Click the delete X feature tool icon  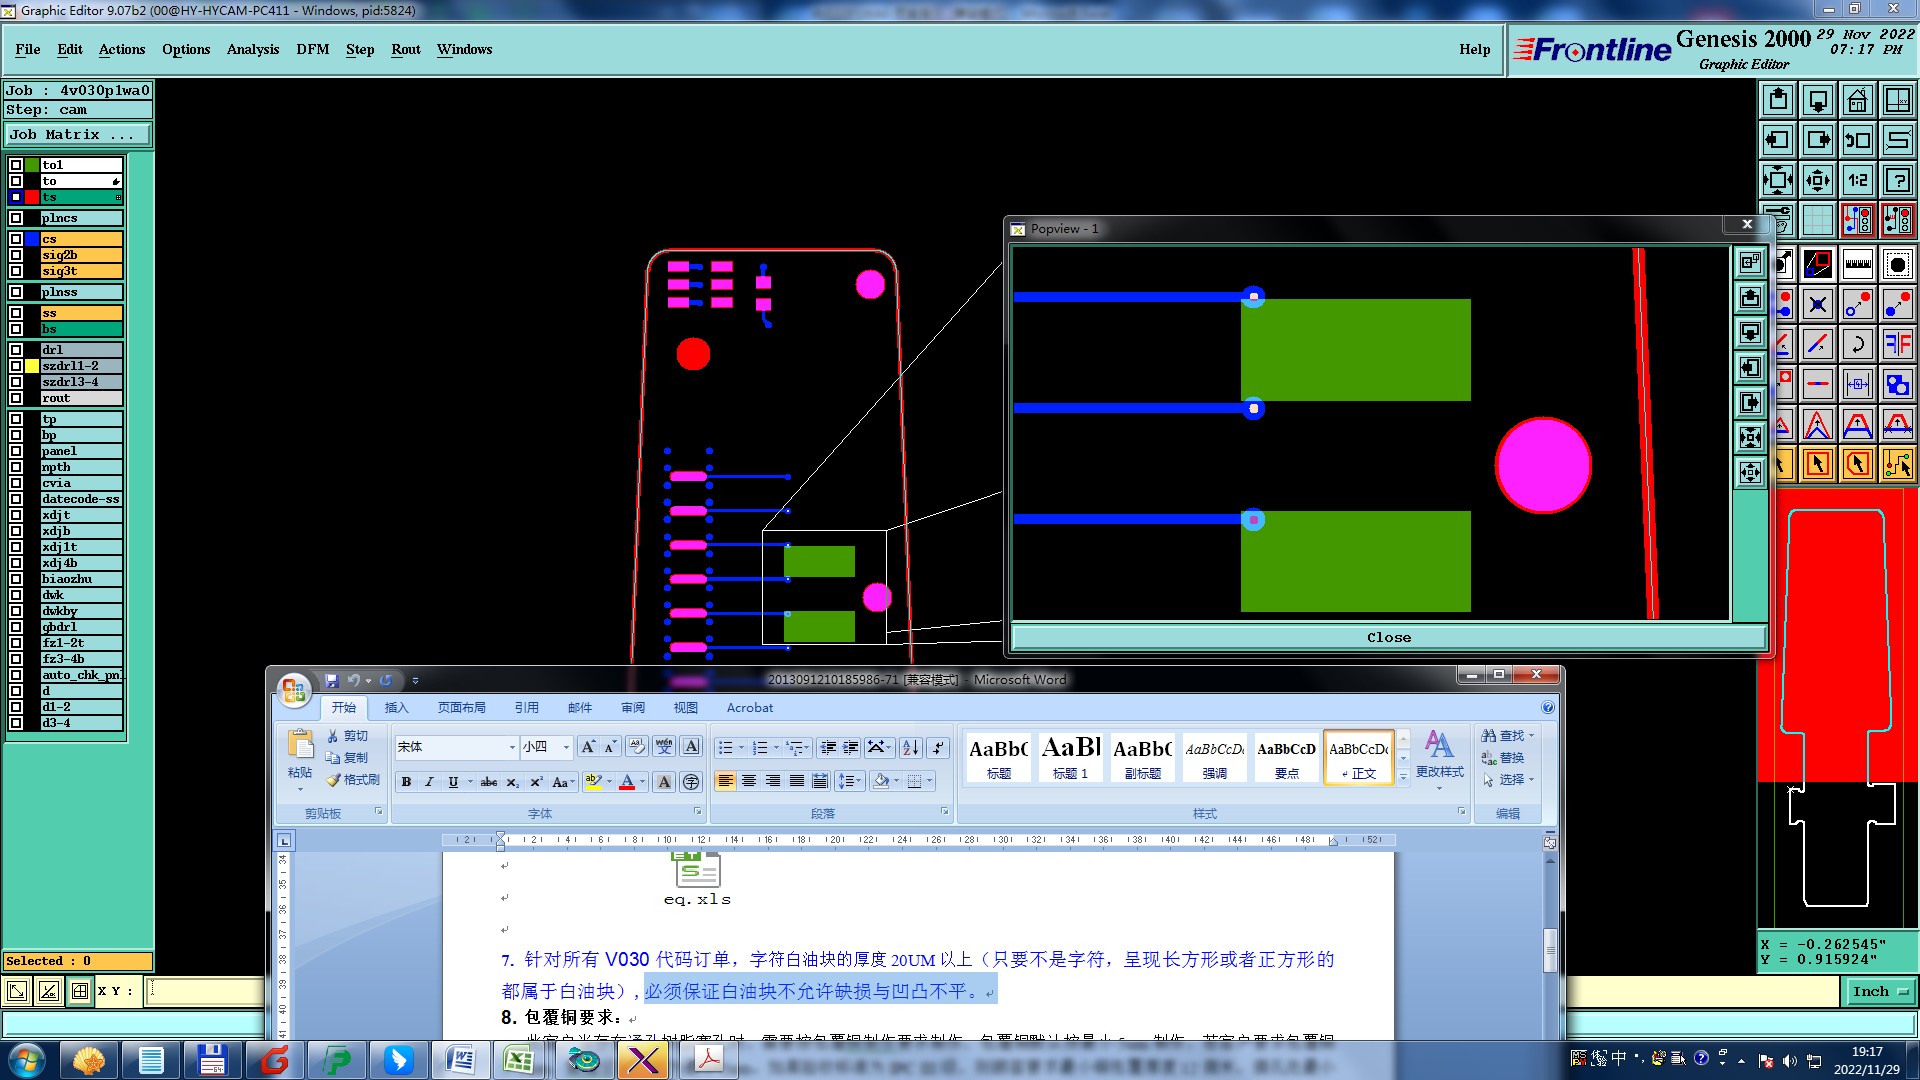point(1817,304)
